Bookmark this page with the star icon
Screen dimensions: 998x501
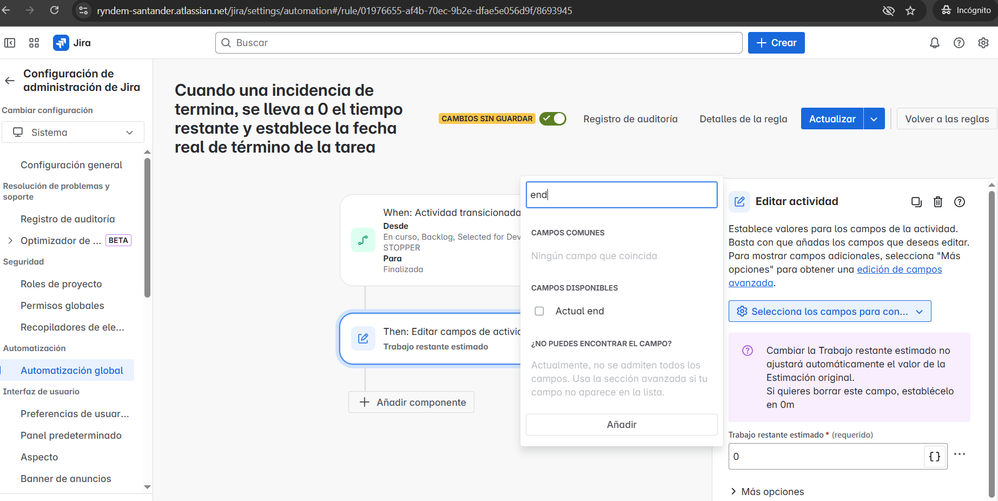910,10
